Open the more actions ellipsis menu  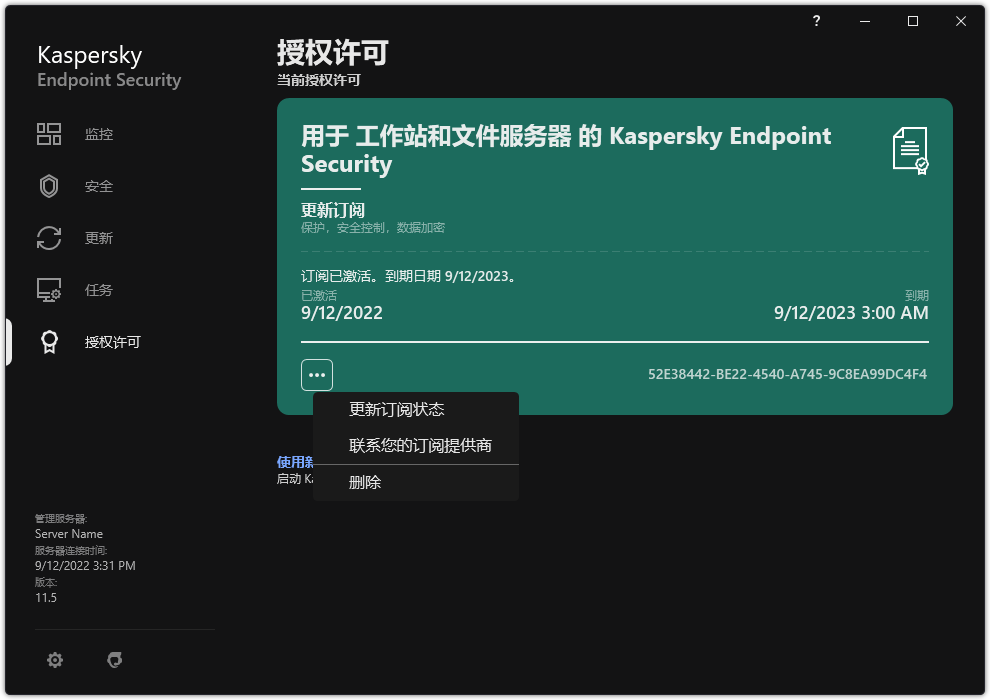[x=317, y=375]
